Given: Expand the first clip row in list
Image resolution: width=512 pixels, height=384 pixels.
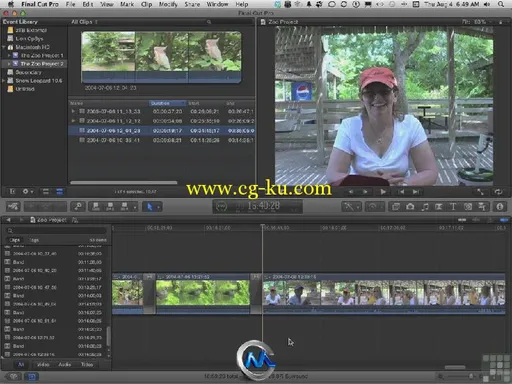Looking at the screenshot, I should point(73,111).
